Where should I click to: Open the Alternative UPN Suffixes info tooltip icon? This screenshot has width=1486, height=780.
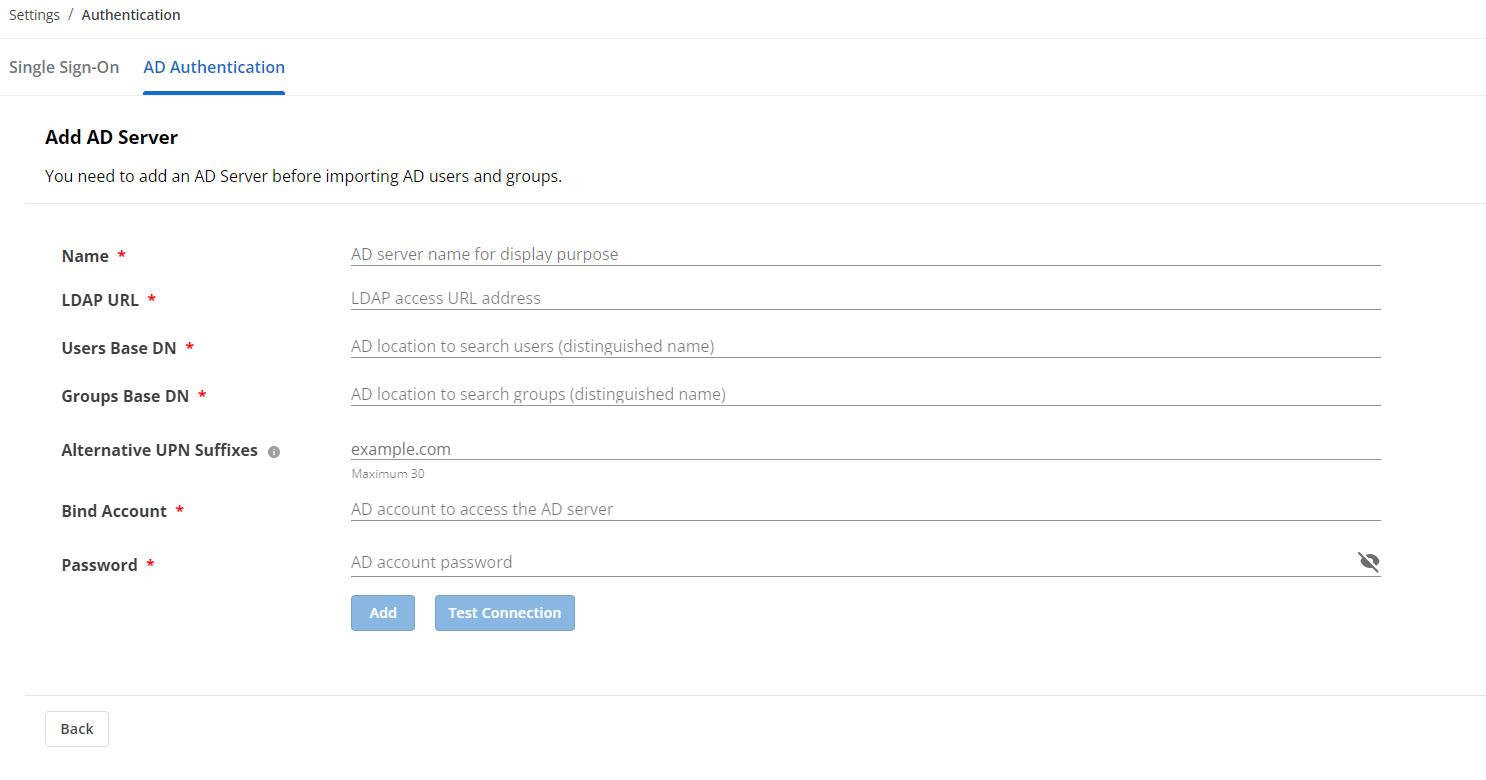click(x=274, y=451)
